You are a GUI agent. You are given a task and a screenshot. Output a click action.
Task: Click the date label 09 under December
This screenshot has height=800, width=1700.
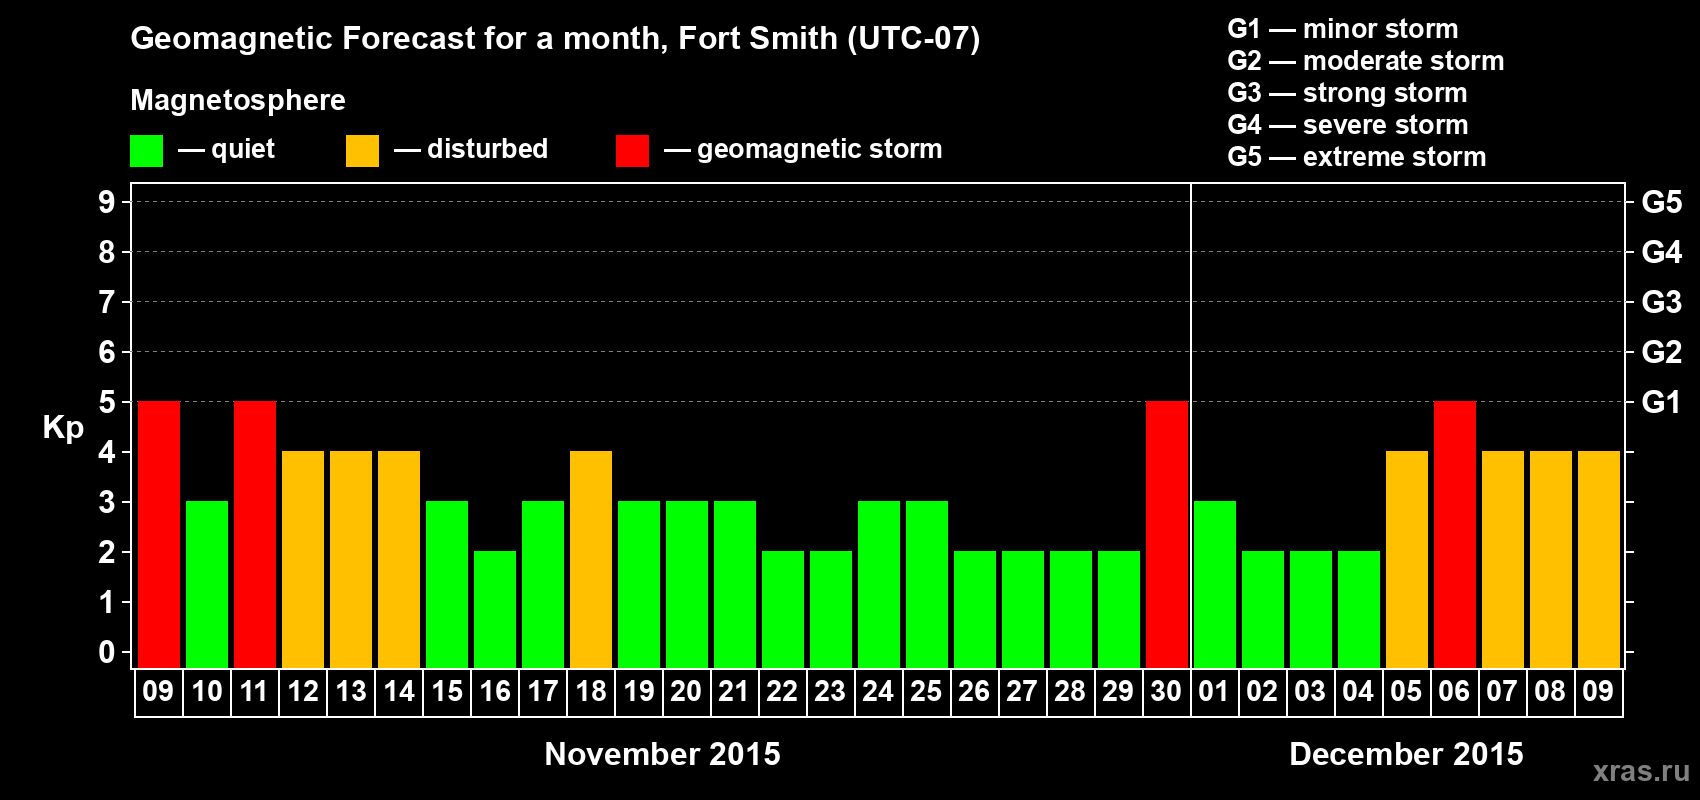(1598, 691)
